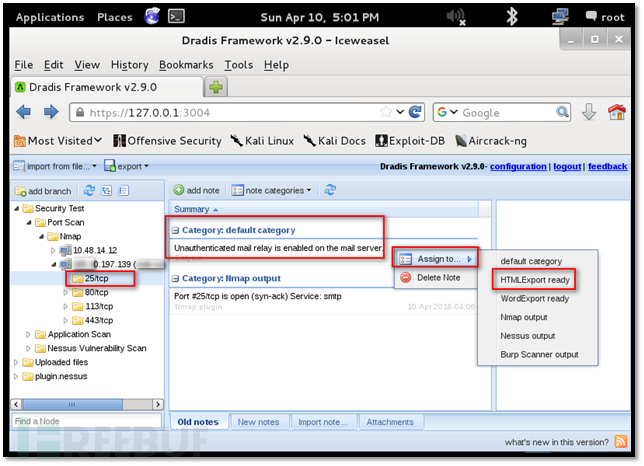Go forward with the right arrow button
The width and height of the screenshot is (644, 466).
coord(51,112)
